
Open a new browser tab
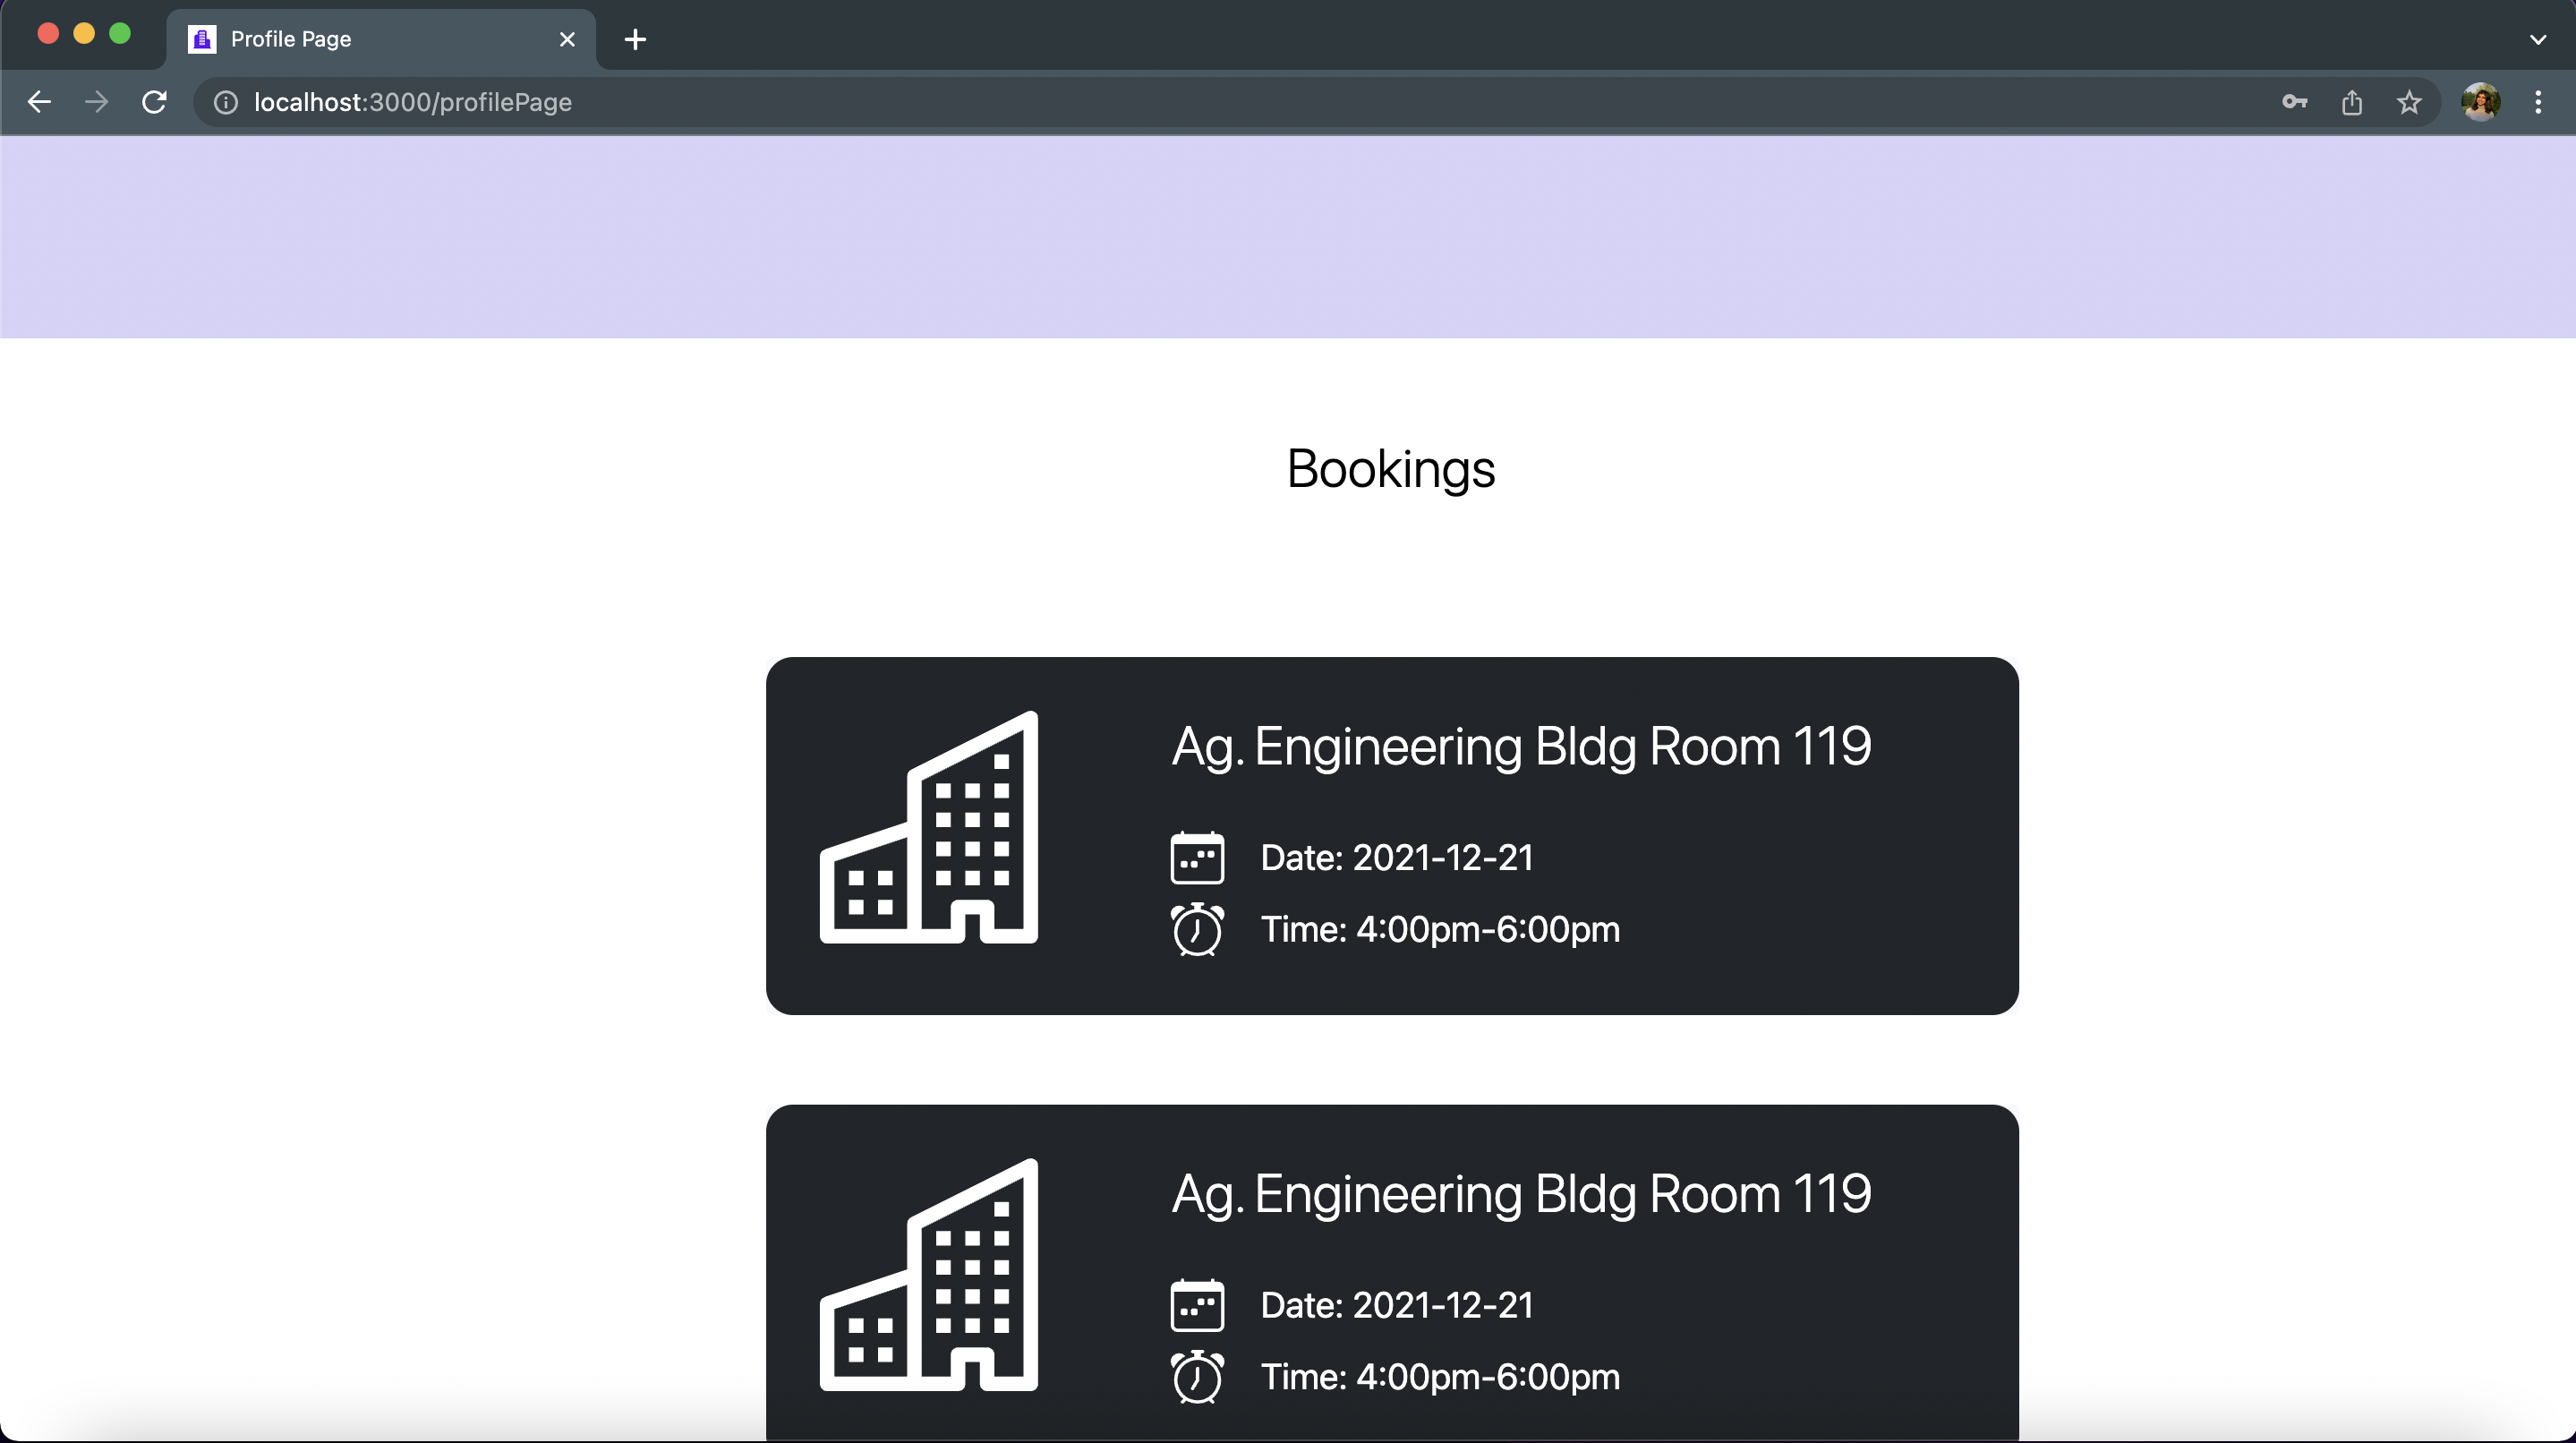point(635,39)
